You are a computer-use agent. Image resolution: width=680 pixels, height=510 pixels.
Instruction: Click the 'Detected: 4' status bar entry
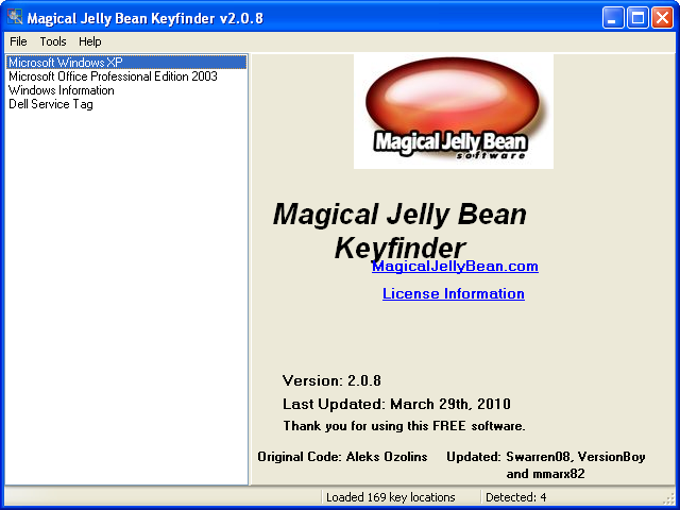tap(516, 497)
